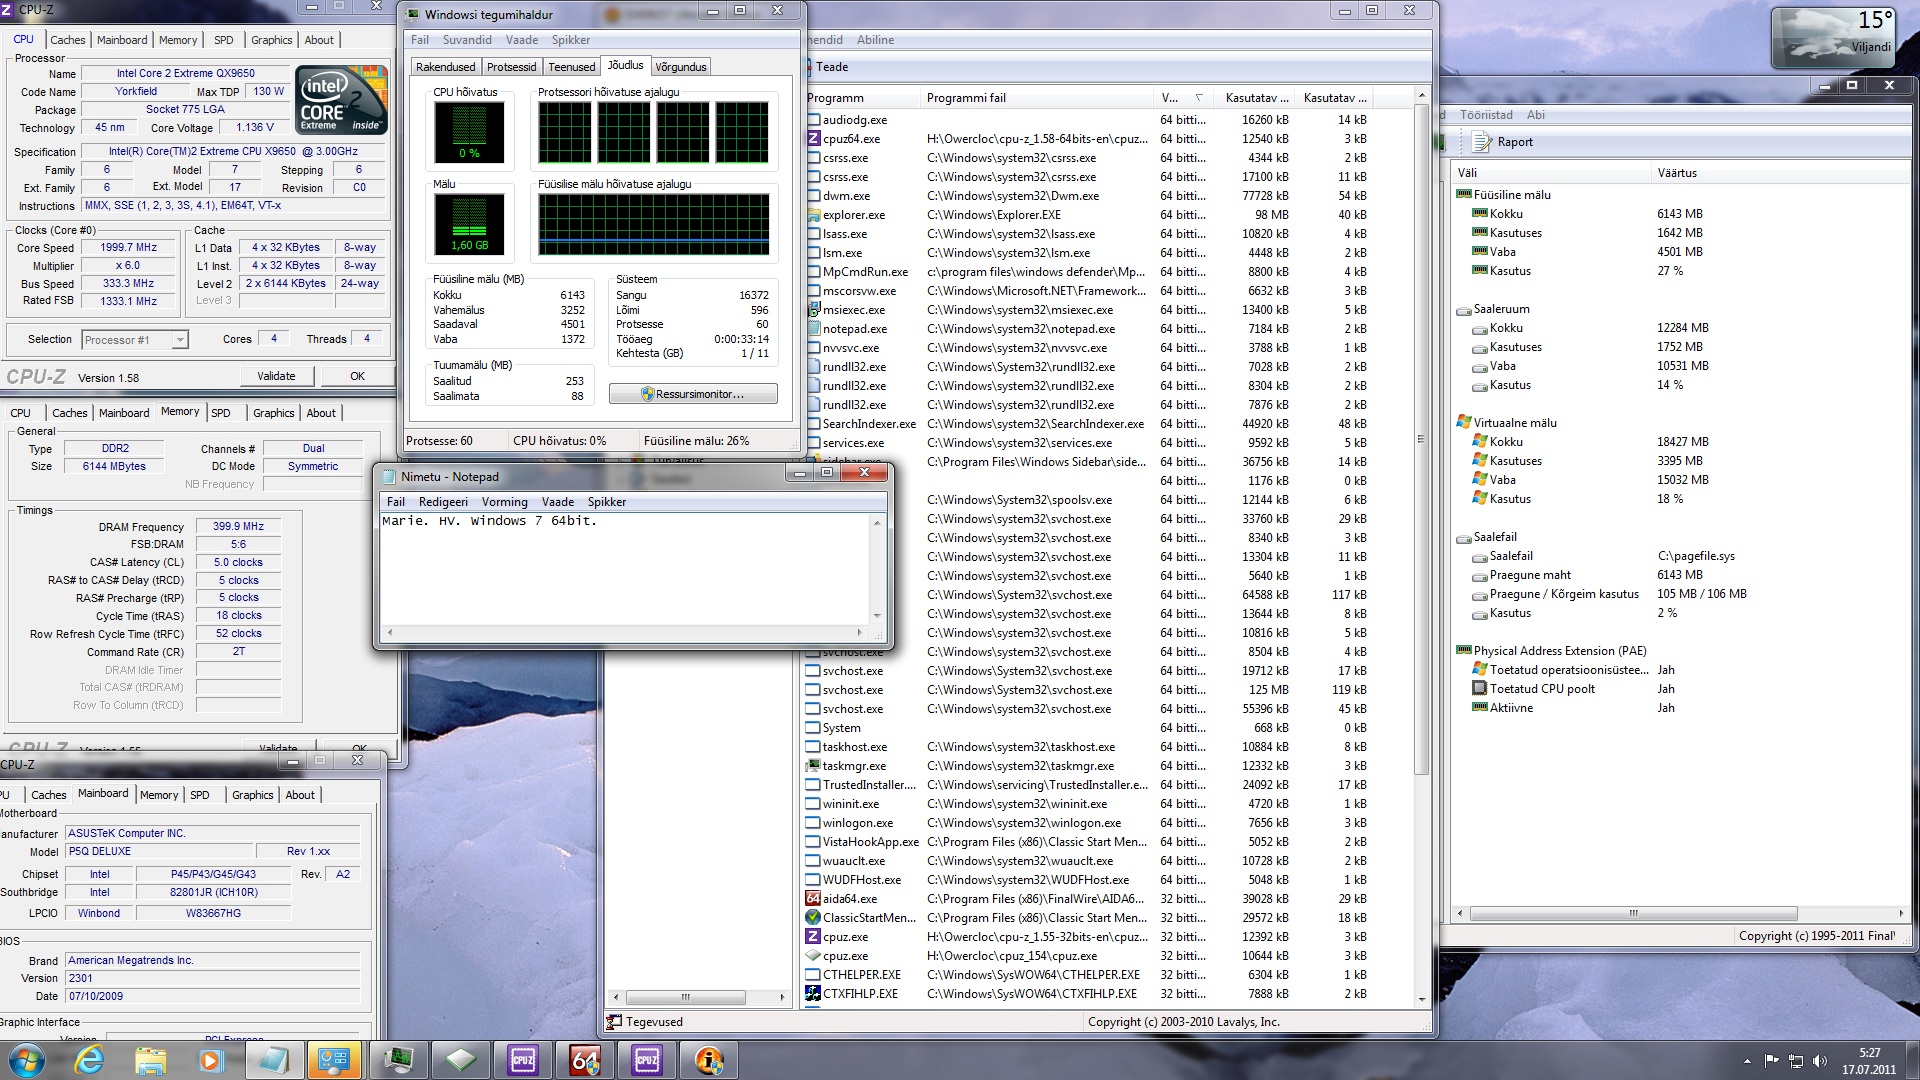This screenshot has height=1080, width=1920.
Task: Select the SearchIndexer.exe process row
Action: (1088, 424)
